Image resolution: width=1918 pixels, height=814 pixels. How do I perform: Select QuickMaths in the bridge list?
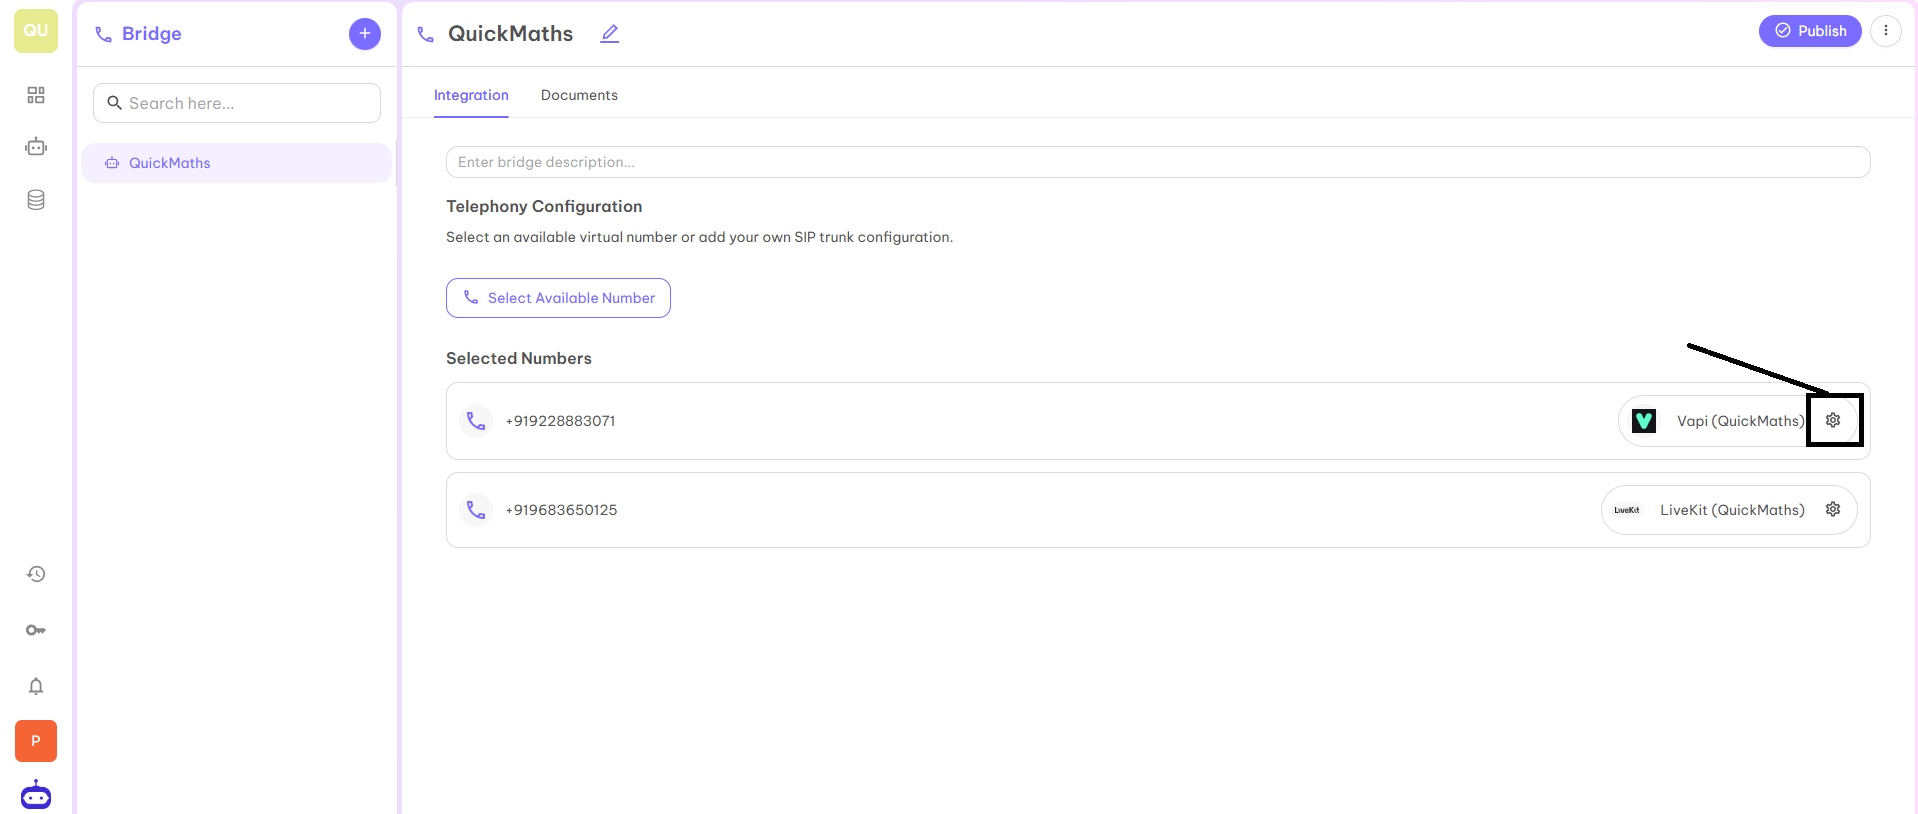[x=236, y=163]
